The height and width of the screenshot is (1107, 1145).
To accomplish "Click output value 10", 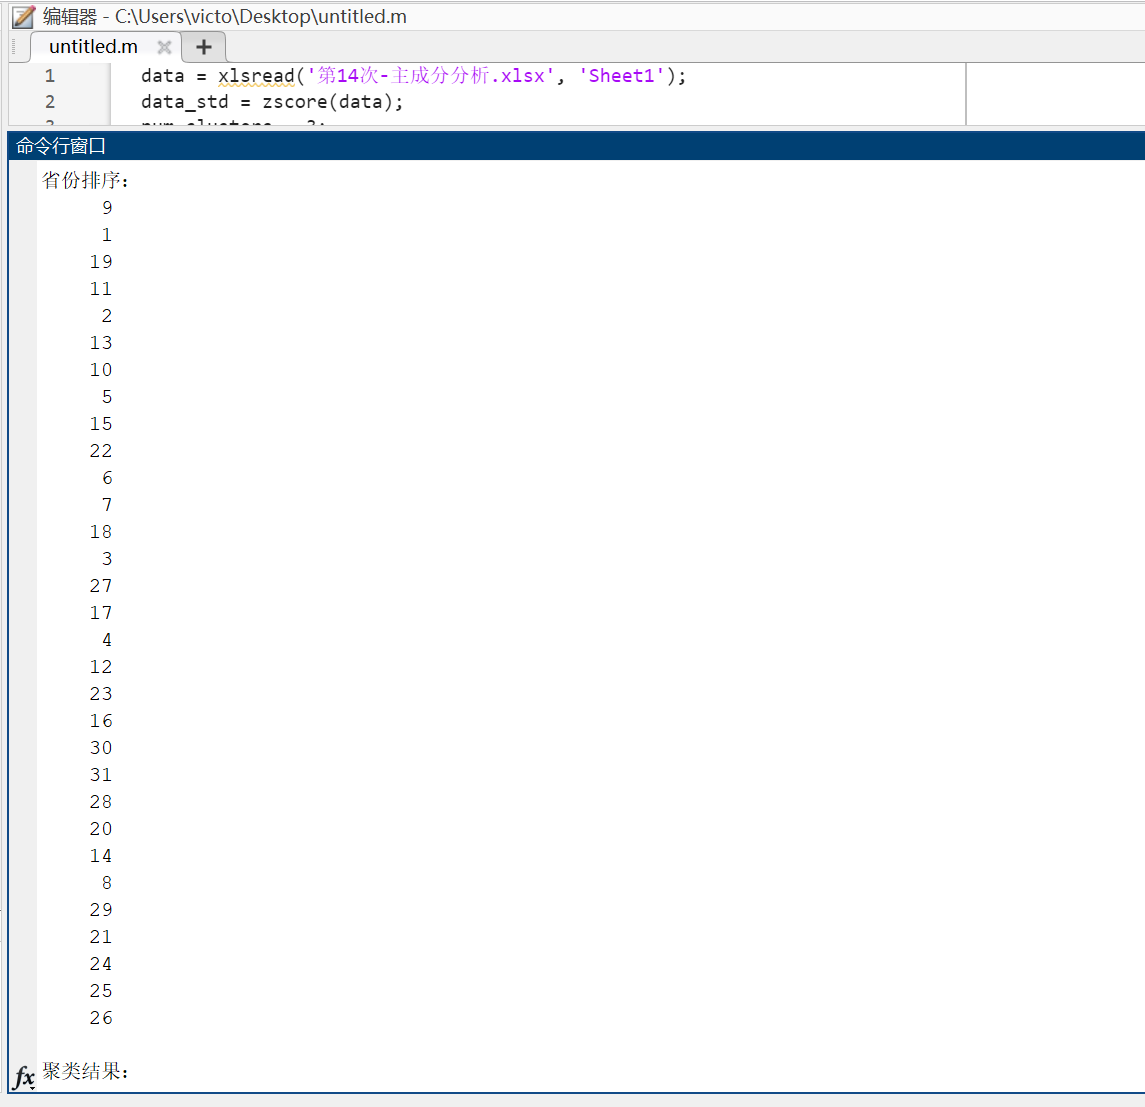I will (x=101, y=370).
